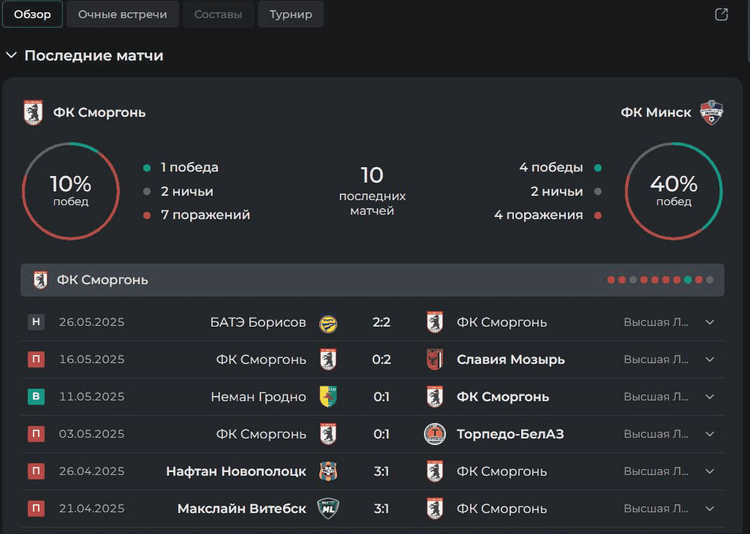The image size is (750, 534).
Task: Open the 2:2 score of the BATE match
Action: (x=381, y=323)
